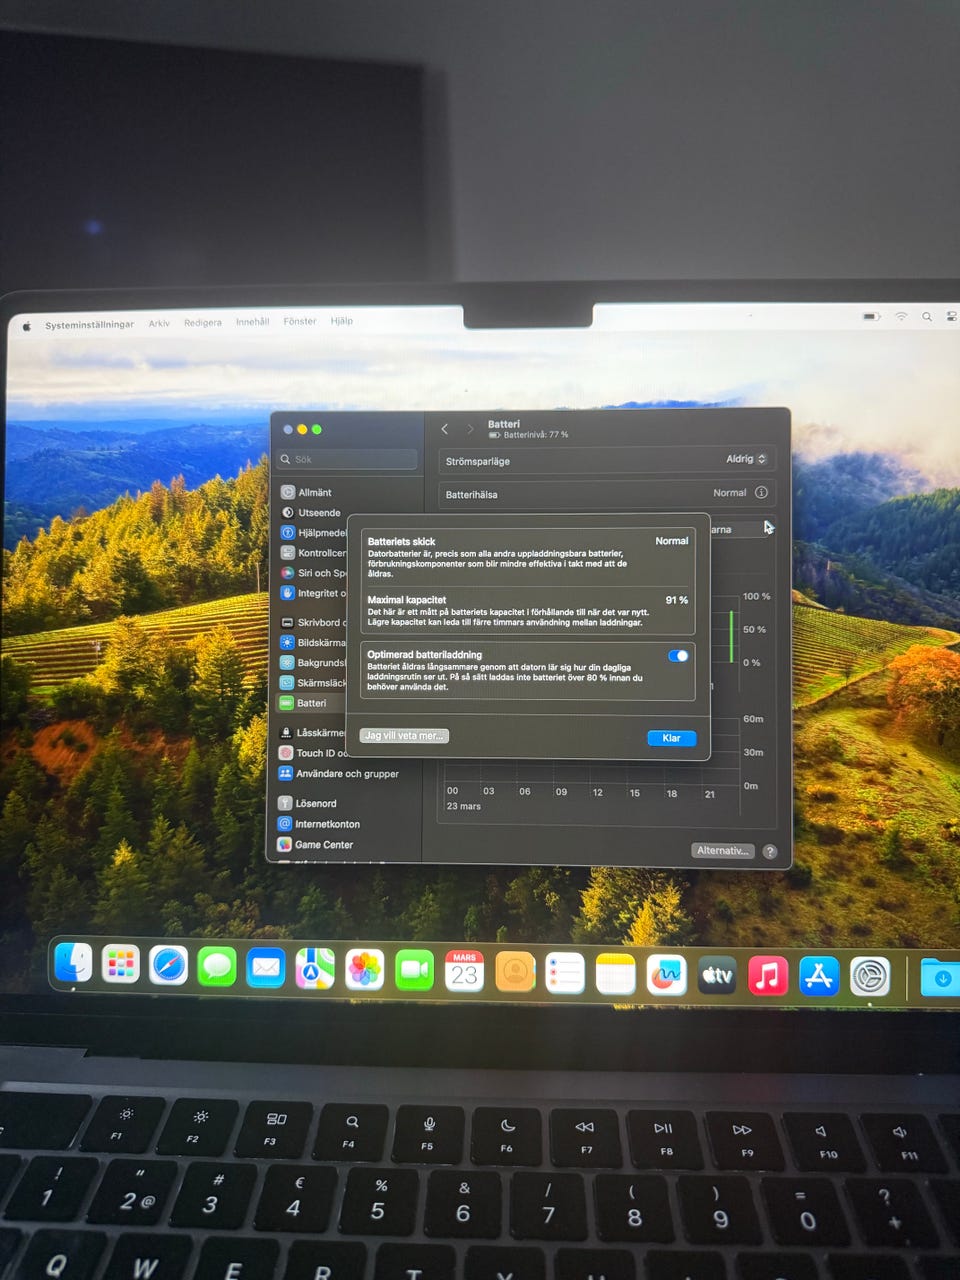Select Integritet och säkerhet in the sidebar
This screenshot has width=960, height=1280.
coord(314,593)
